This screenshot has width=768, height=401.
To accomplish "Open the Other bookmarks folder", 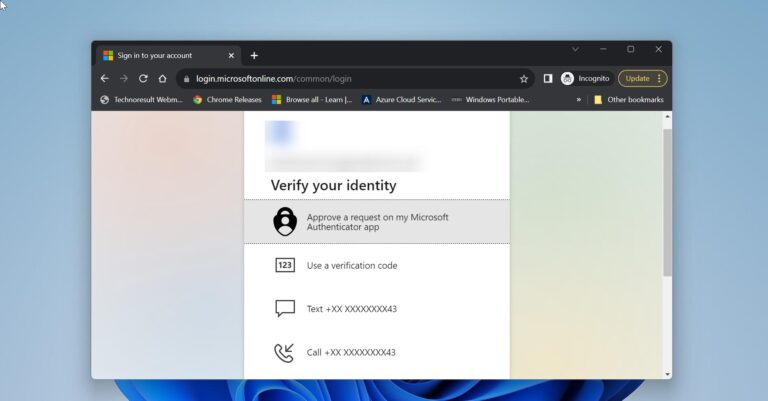I will [x=628, y=99].
